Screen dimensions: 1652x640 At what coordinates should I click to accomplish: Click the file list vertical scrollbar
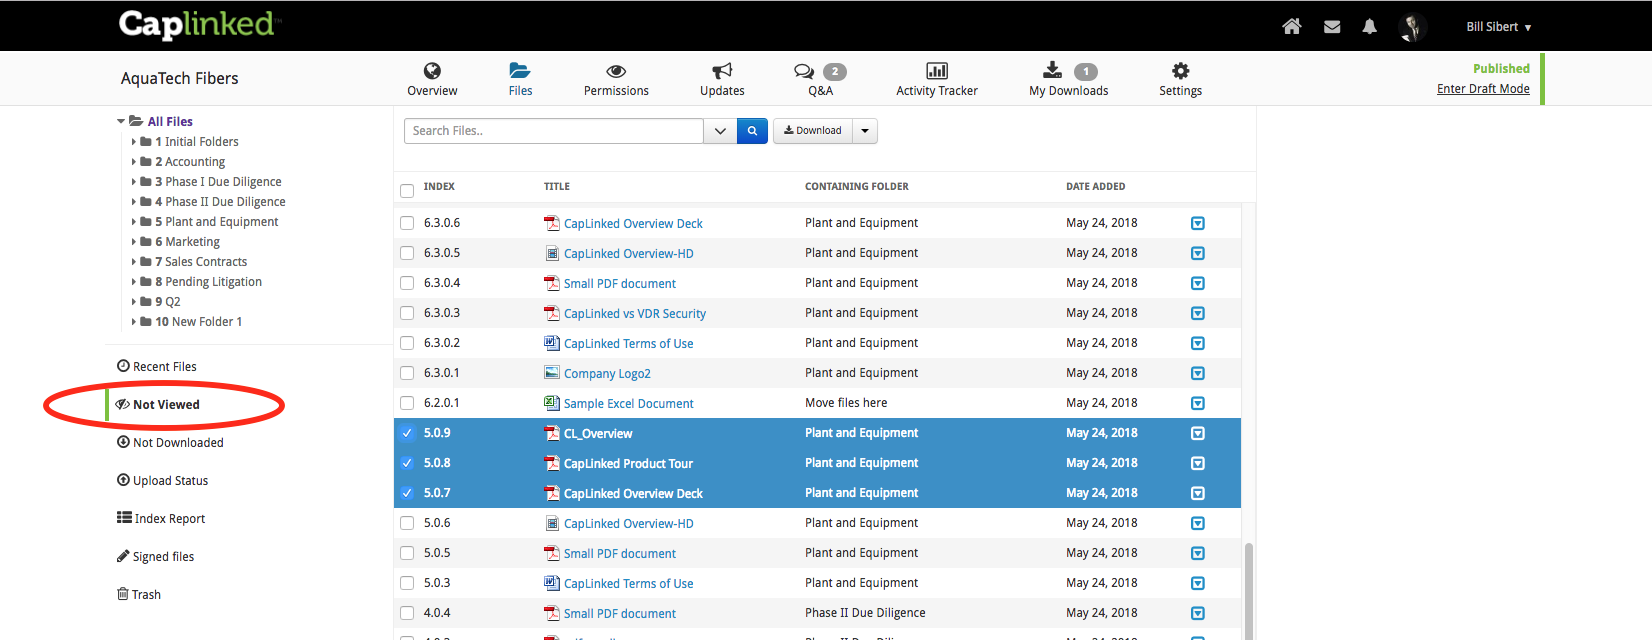pyautogui.click(x=1249, y=590)
